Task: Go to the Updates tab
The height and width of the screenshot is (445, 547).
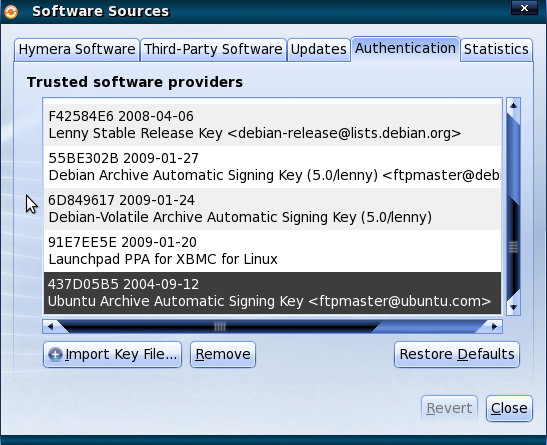Action: click(x=319, y=50)
